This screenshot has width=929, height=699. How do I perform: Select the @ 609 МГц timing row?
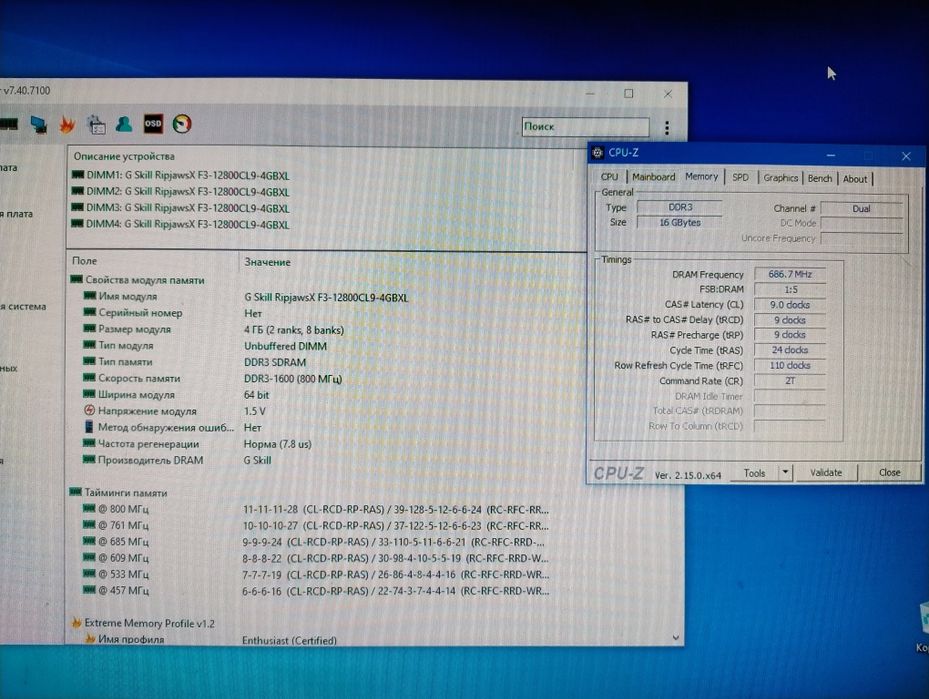pos(314,558)
